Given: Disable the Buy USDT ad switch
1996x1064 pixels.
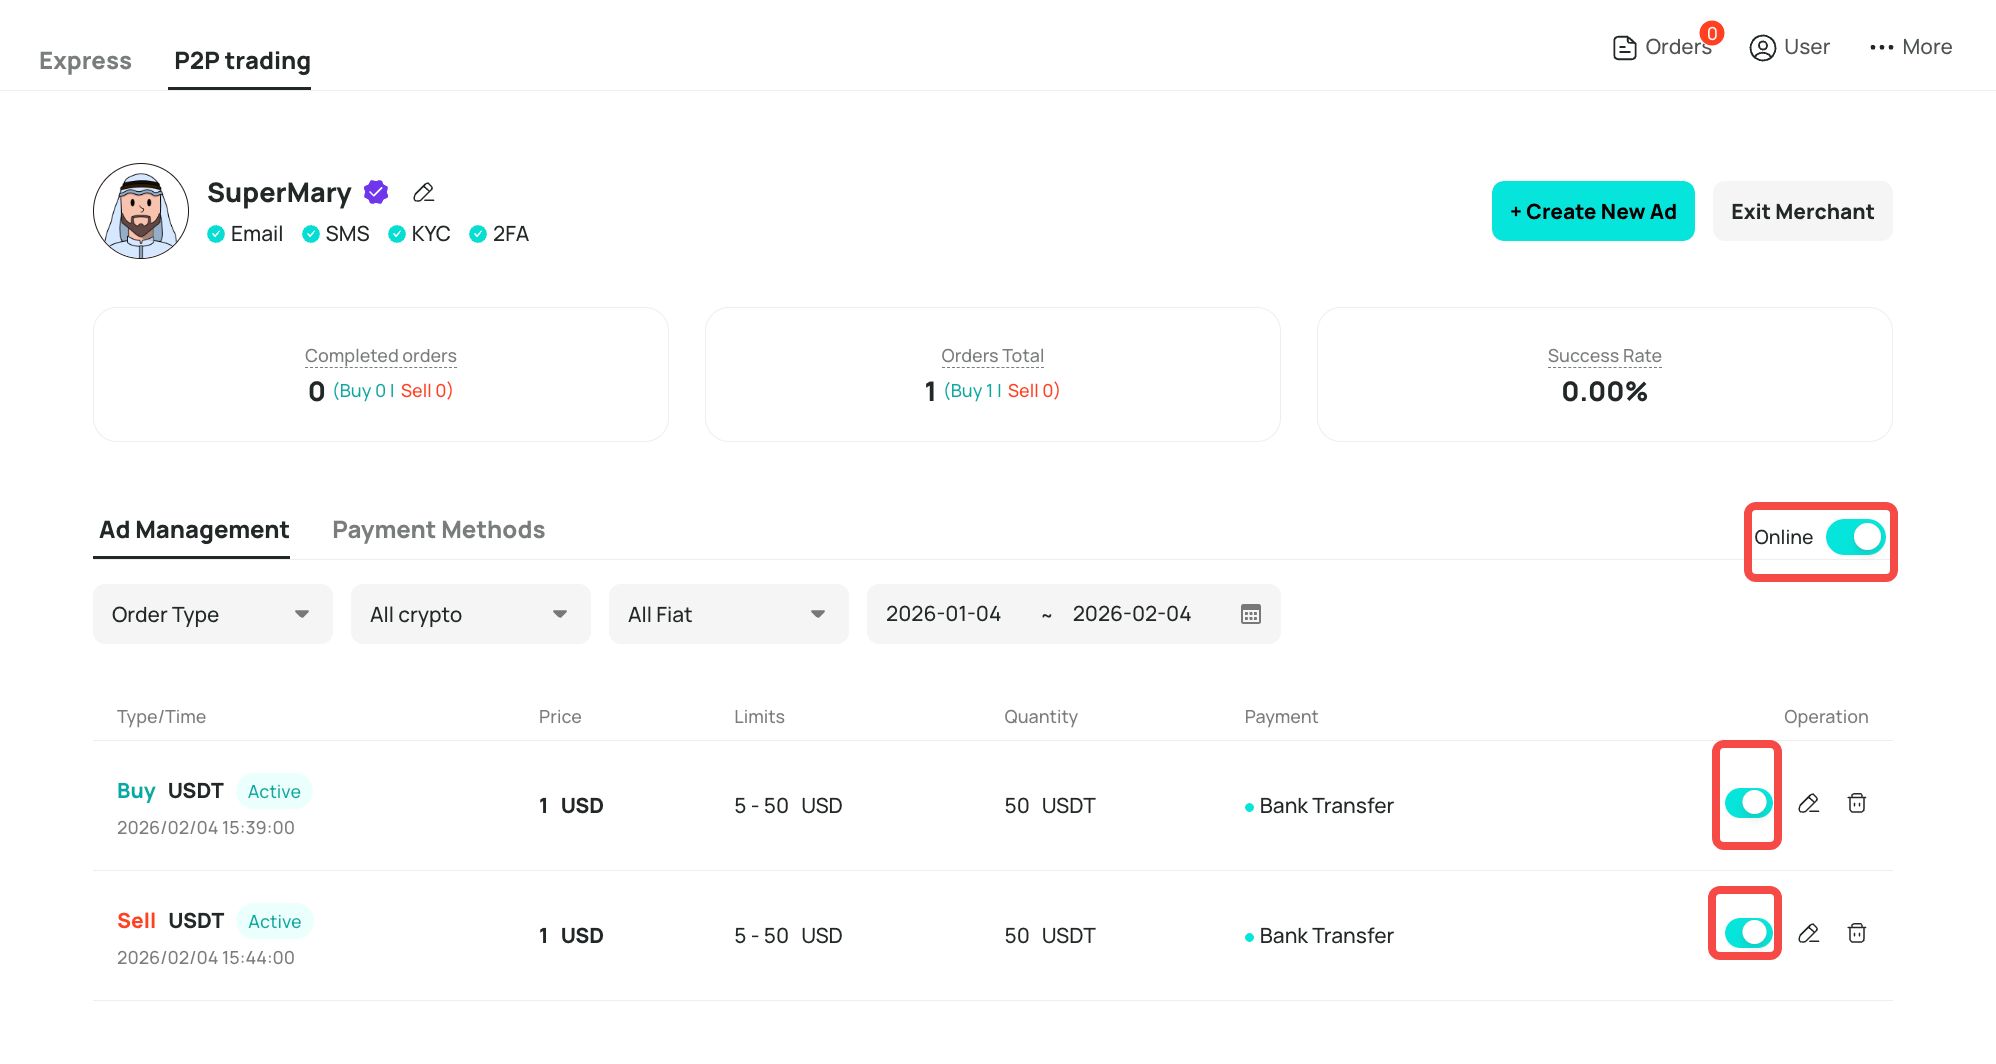Looking at the screenshot, I should pos(1748,802).
